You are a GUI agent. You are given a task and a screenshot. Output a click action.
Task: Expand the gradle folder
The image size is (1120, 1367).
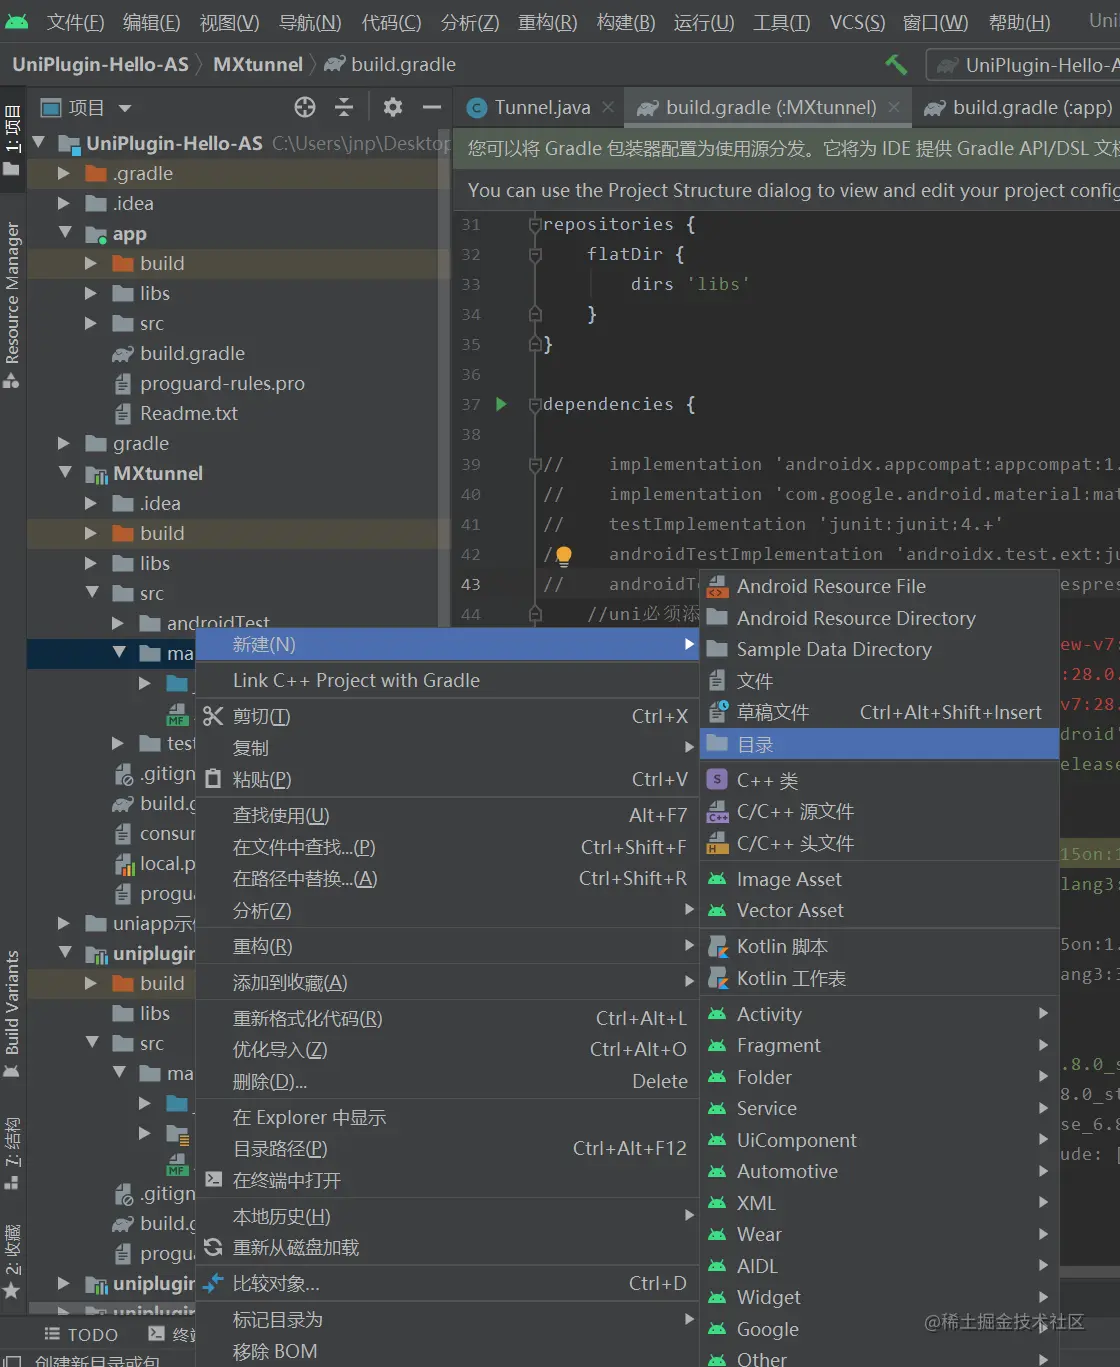coord(64,443)
